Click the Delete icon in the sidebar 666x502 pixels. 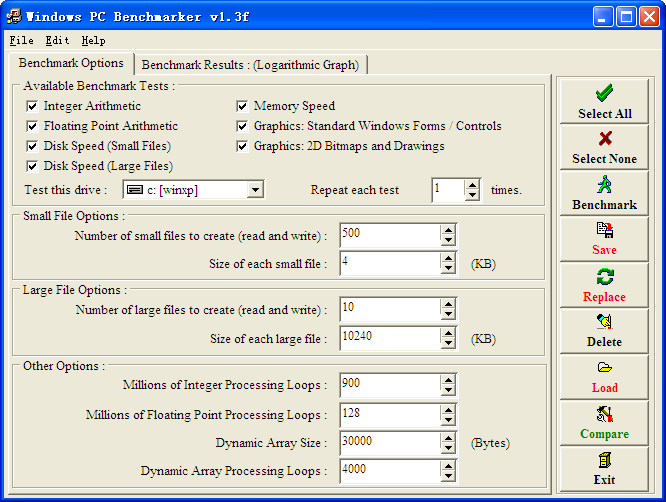(x=604, y=322)
